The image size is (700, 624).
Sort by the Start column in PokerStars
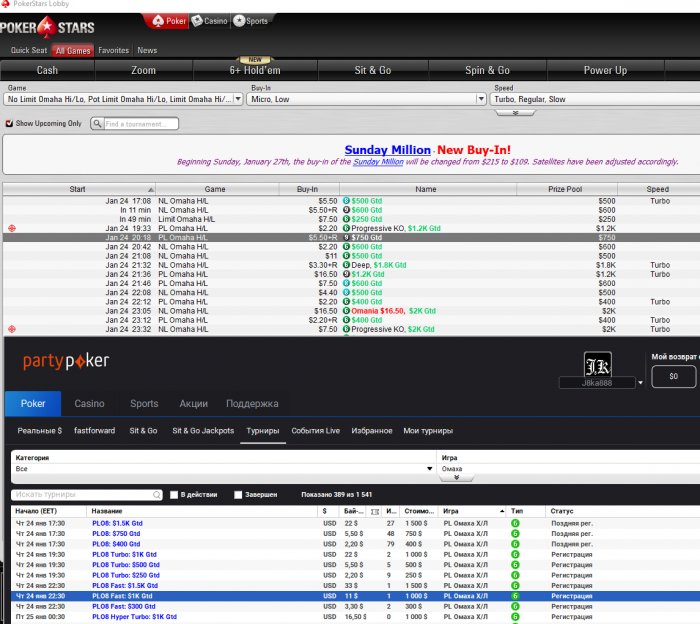(79, 189)
